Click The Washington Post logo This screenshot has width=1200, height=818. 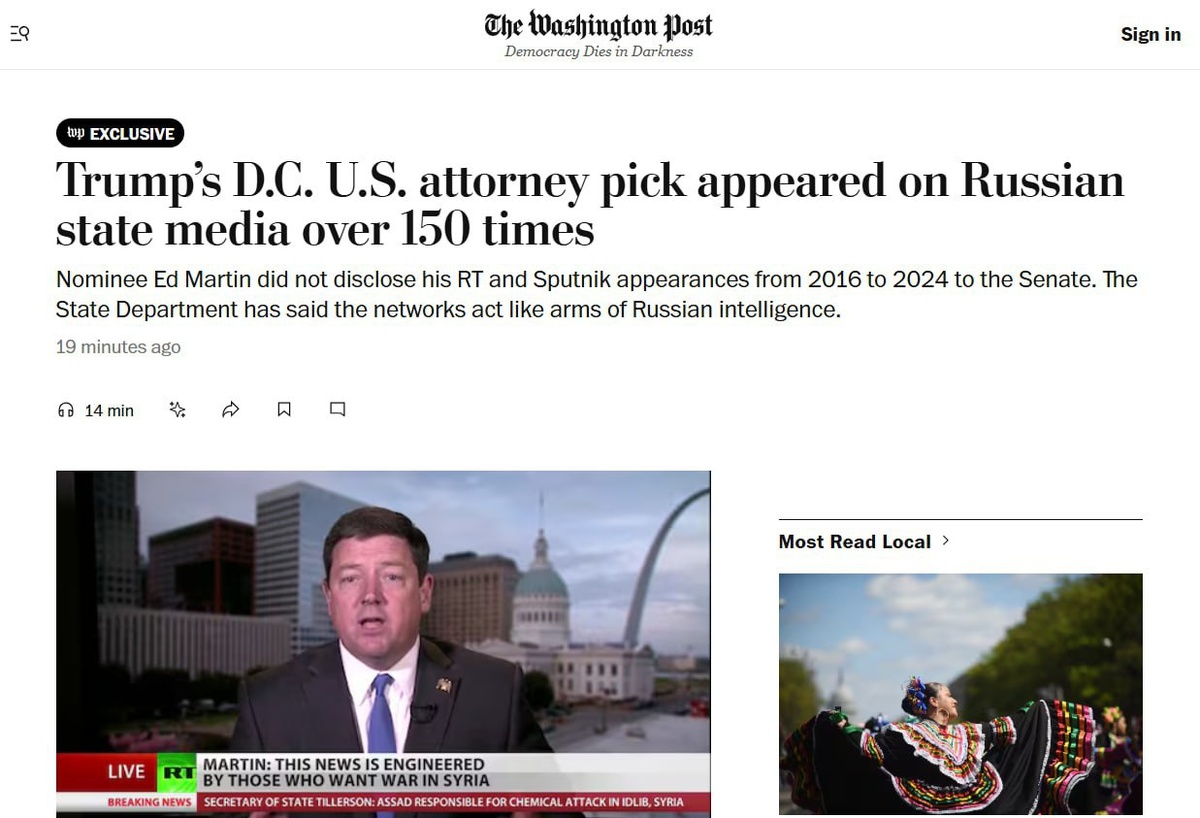tap(598, 25)
